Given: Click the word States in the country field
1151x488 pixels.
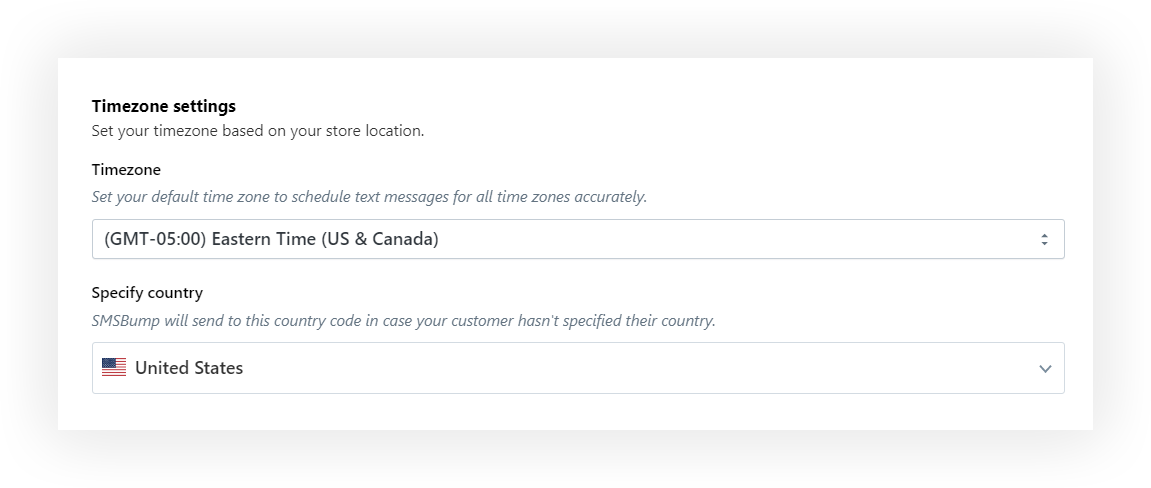Looking at the screenshot, I should 217,368.
